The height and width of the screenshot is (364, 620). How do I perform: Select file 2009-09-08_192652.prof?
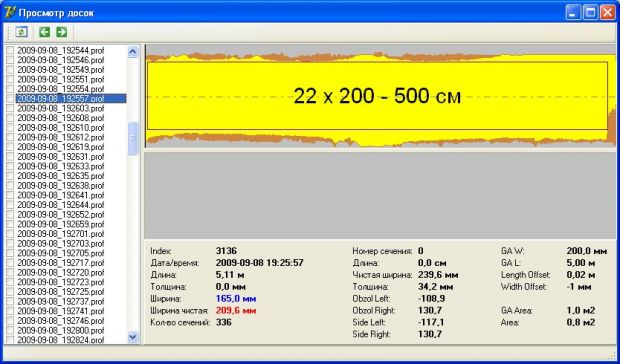point(61,214)
